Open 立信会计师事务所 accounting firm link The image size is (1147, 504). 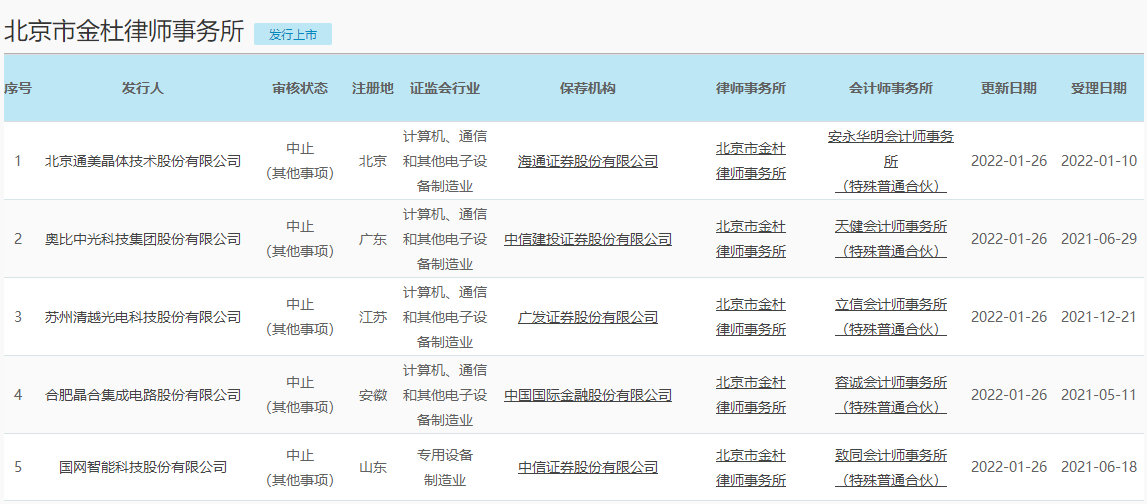coord(890,317)
